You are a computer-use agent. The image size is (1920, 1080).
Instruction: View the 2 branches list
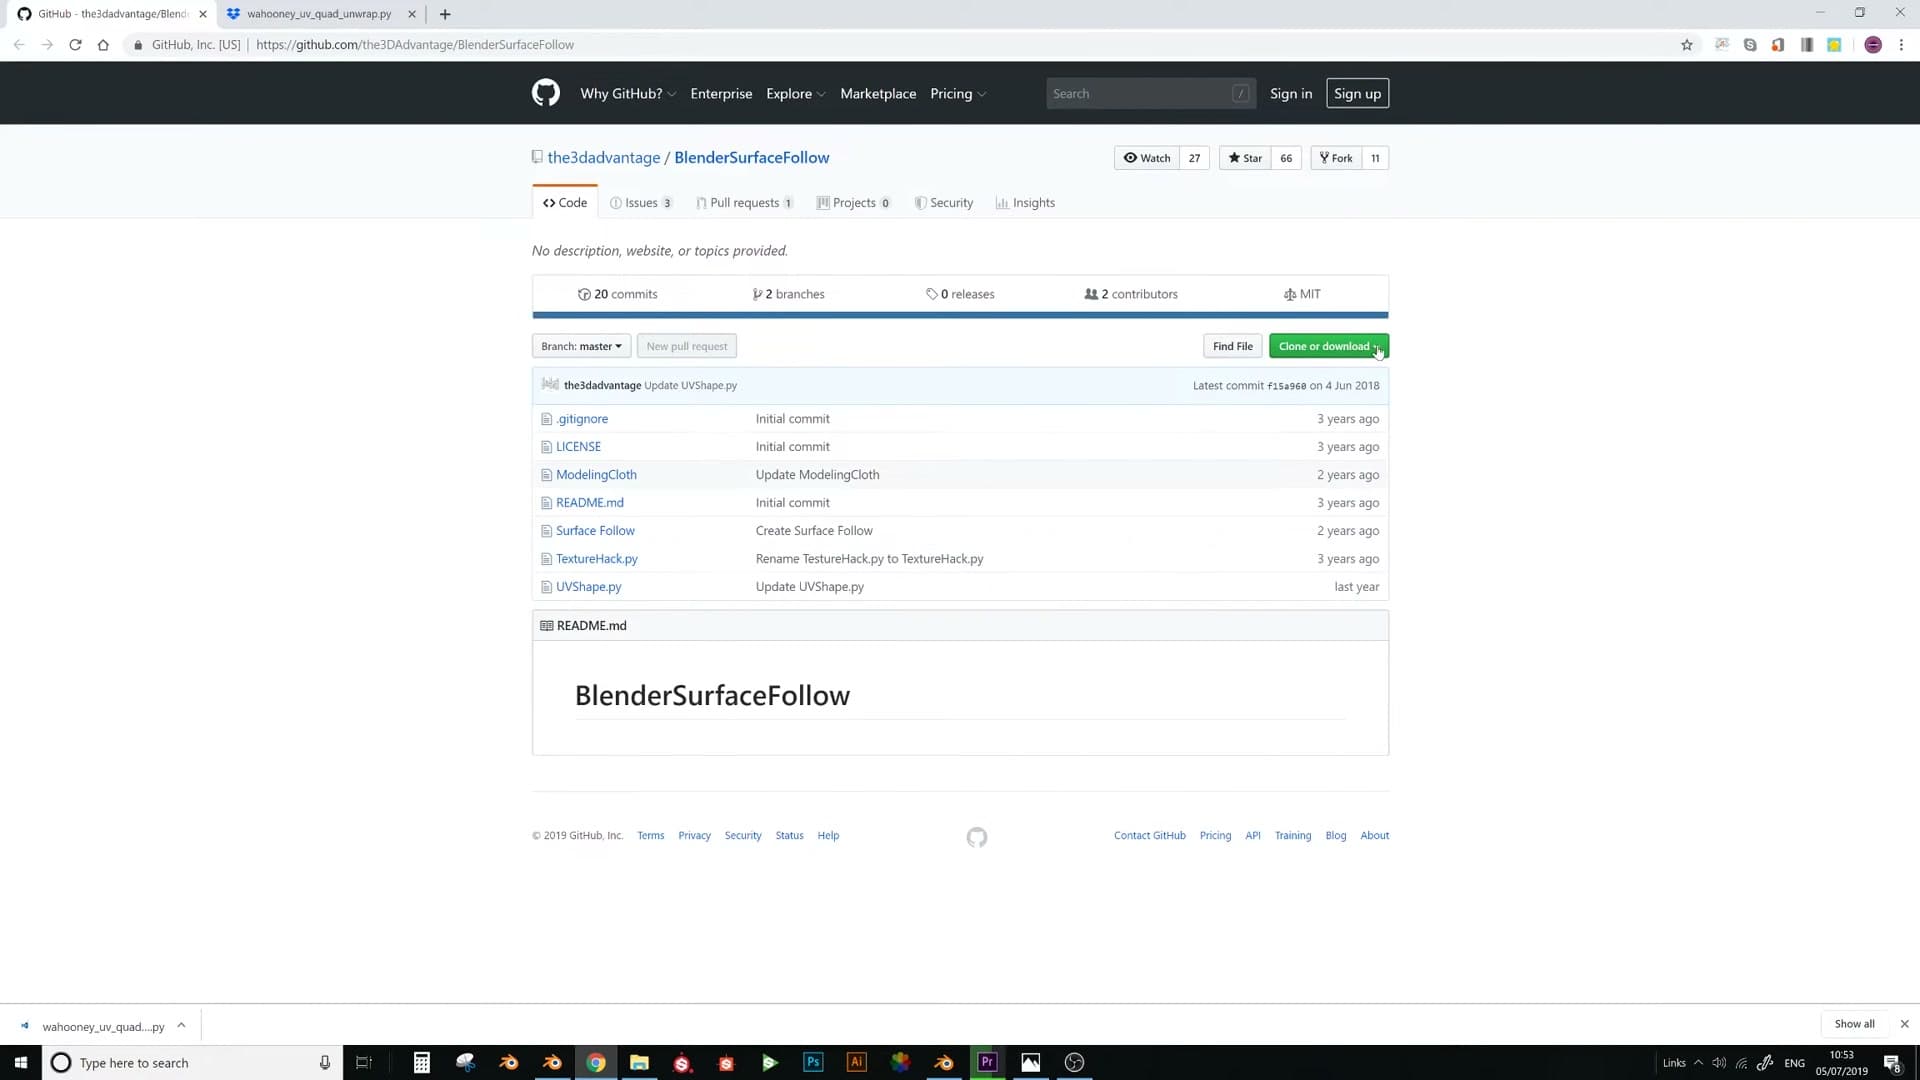point(788,294)
